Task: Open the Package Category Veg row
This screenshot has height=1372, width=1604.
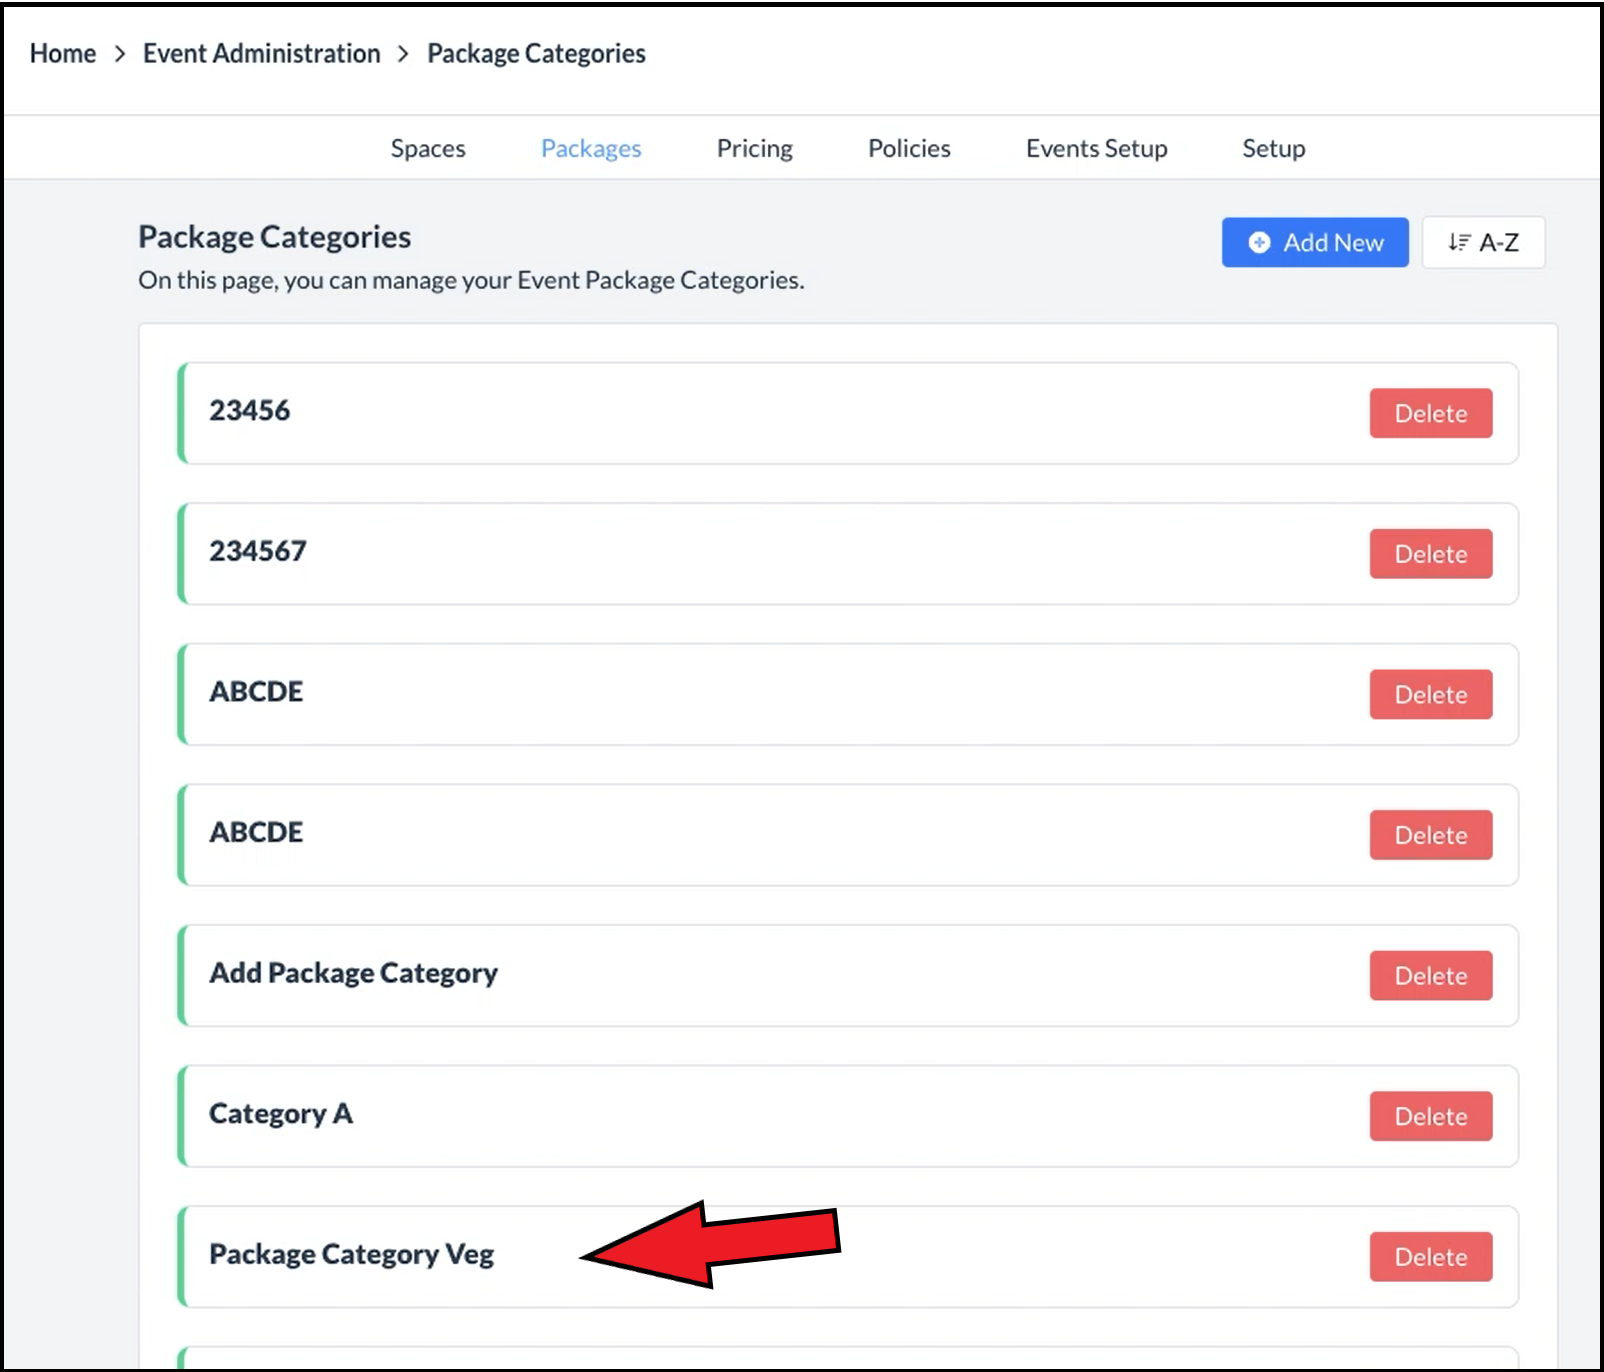Action: coord(351,1255)
